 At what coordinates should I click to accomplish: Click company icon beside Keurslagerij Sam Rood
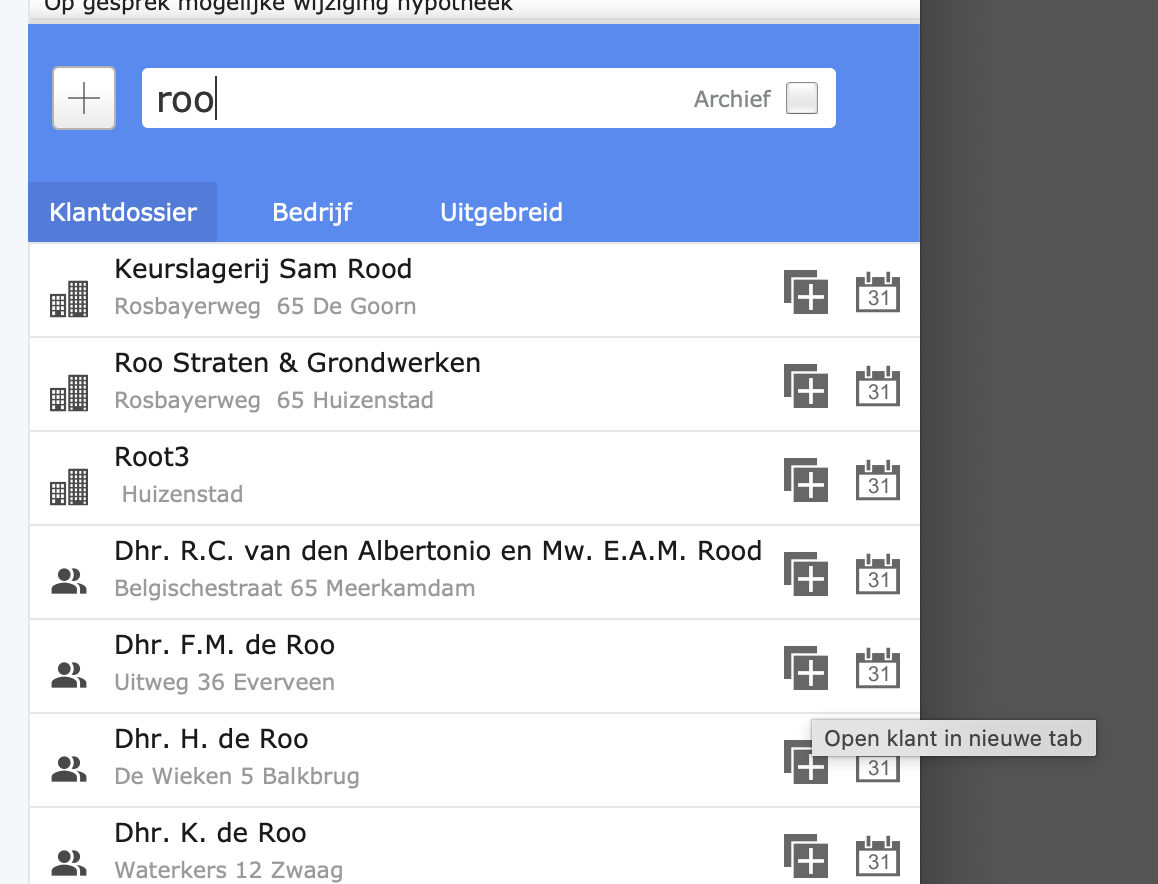69,299
